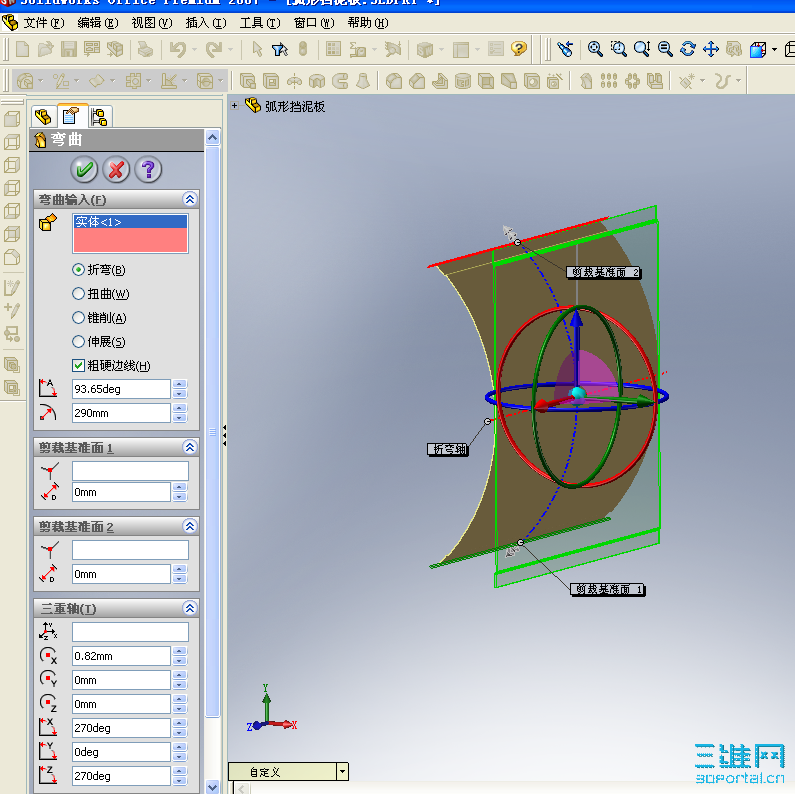
Task: Collapse the 弯曲输入(F) section
Action: tap(190, 199)
